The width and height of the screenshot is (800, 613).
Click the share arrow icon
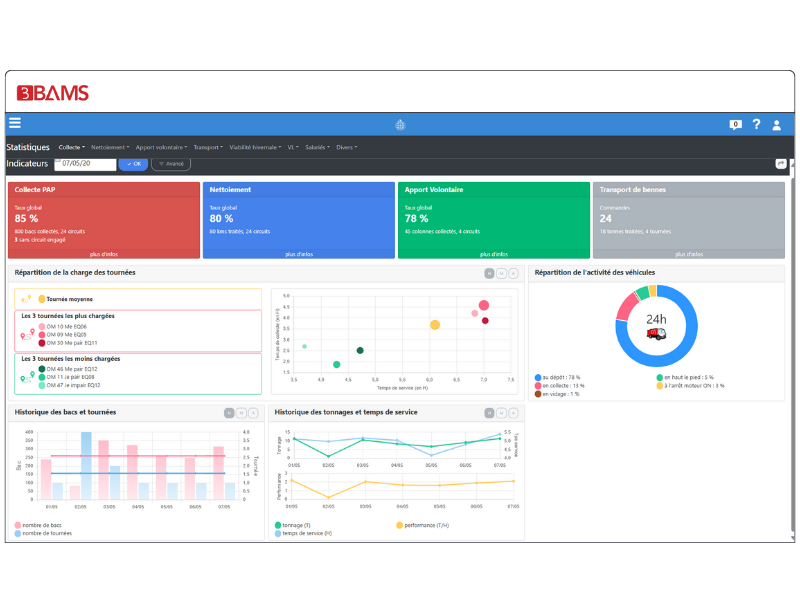[x=781, y=164]
